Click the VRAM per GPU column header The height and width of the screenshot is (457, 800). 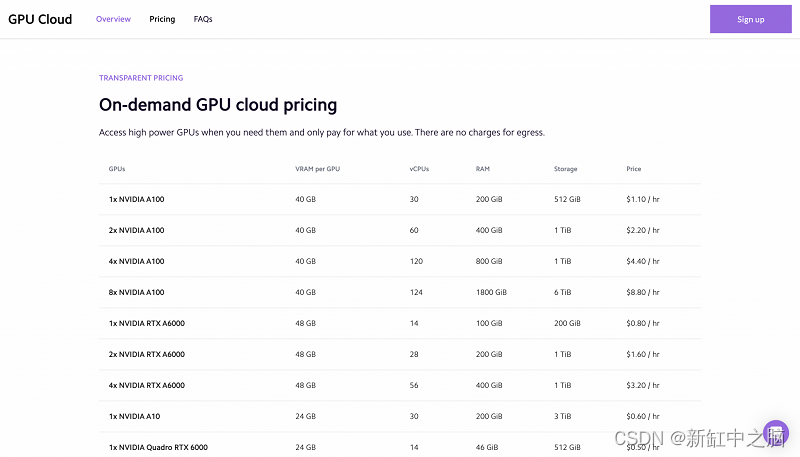point(317,169)
